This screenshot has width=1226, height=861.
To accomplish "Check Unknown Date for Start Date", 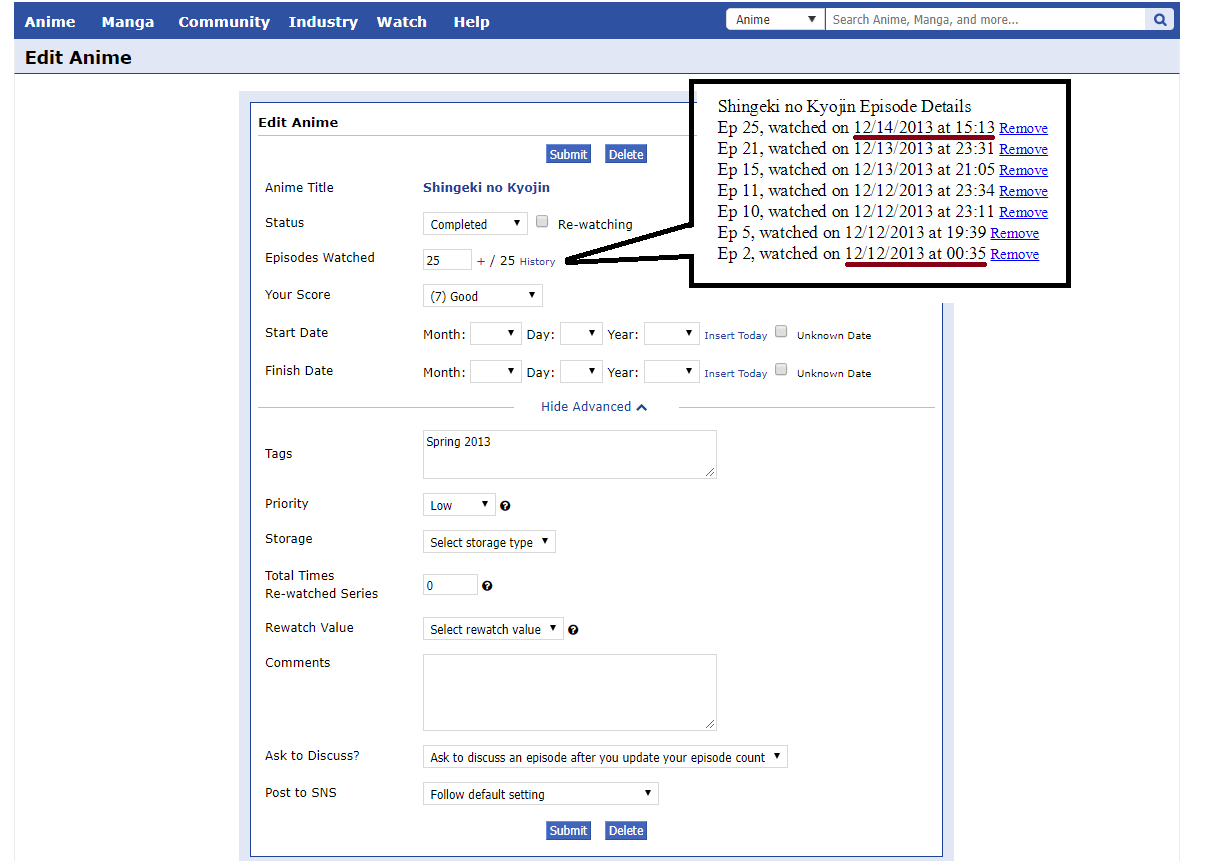I will (782, 332).
